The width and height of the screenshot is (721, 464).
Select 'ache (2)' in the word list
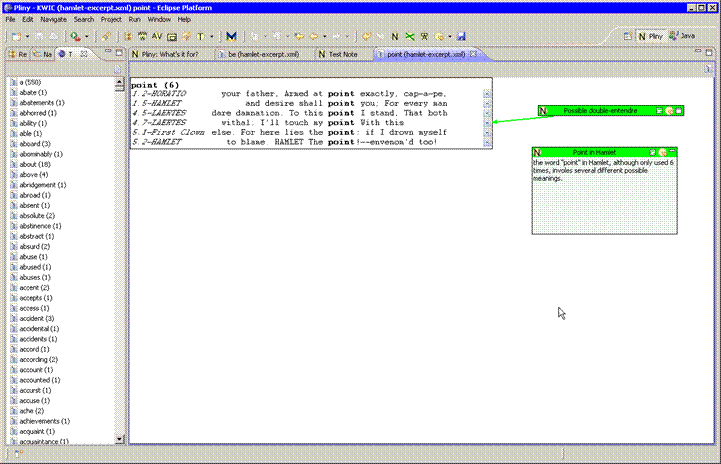pyautogui.click(x=31, y=411)
